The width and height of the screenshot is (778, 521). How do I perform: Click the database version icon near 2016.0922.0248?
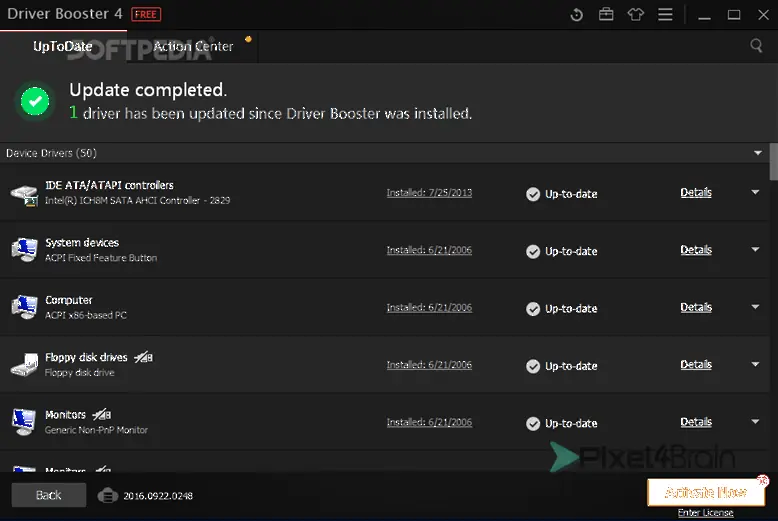click(x=108, y=495)
